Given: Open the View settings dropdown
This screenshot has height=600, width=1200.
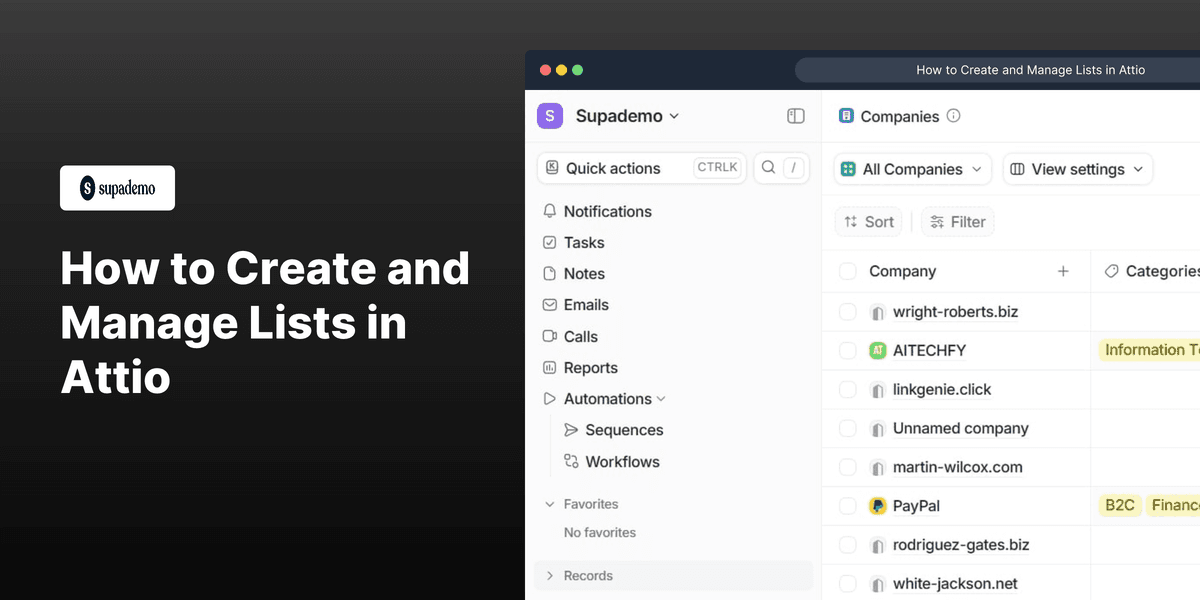Looking at the screenshot, I should pos(1077,169).
